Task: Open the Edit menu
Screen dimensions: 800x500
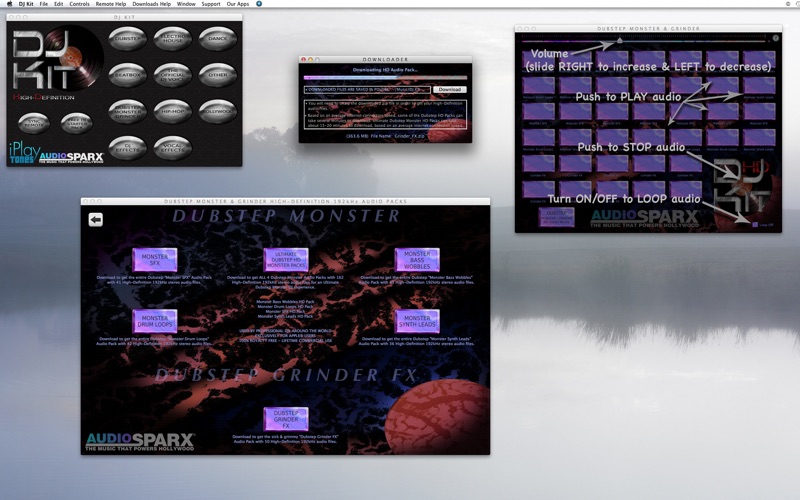Action: pyautogui.click(x=59, y=4)
